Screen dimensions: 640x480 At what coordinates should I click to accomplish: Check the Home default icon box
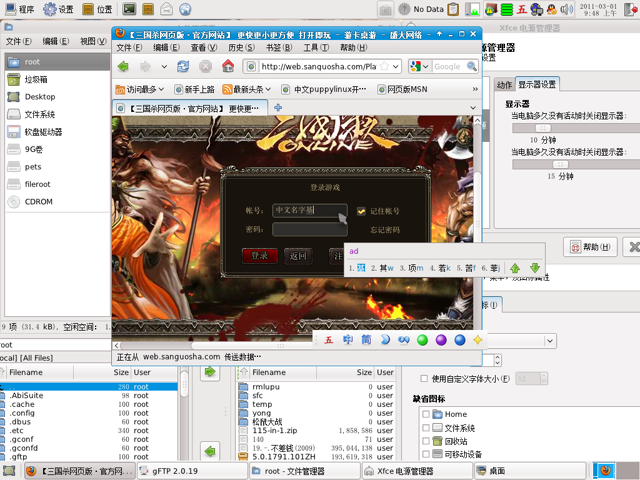pyautogui.click(x=426, y=414)
